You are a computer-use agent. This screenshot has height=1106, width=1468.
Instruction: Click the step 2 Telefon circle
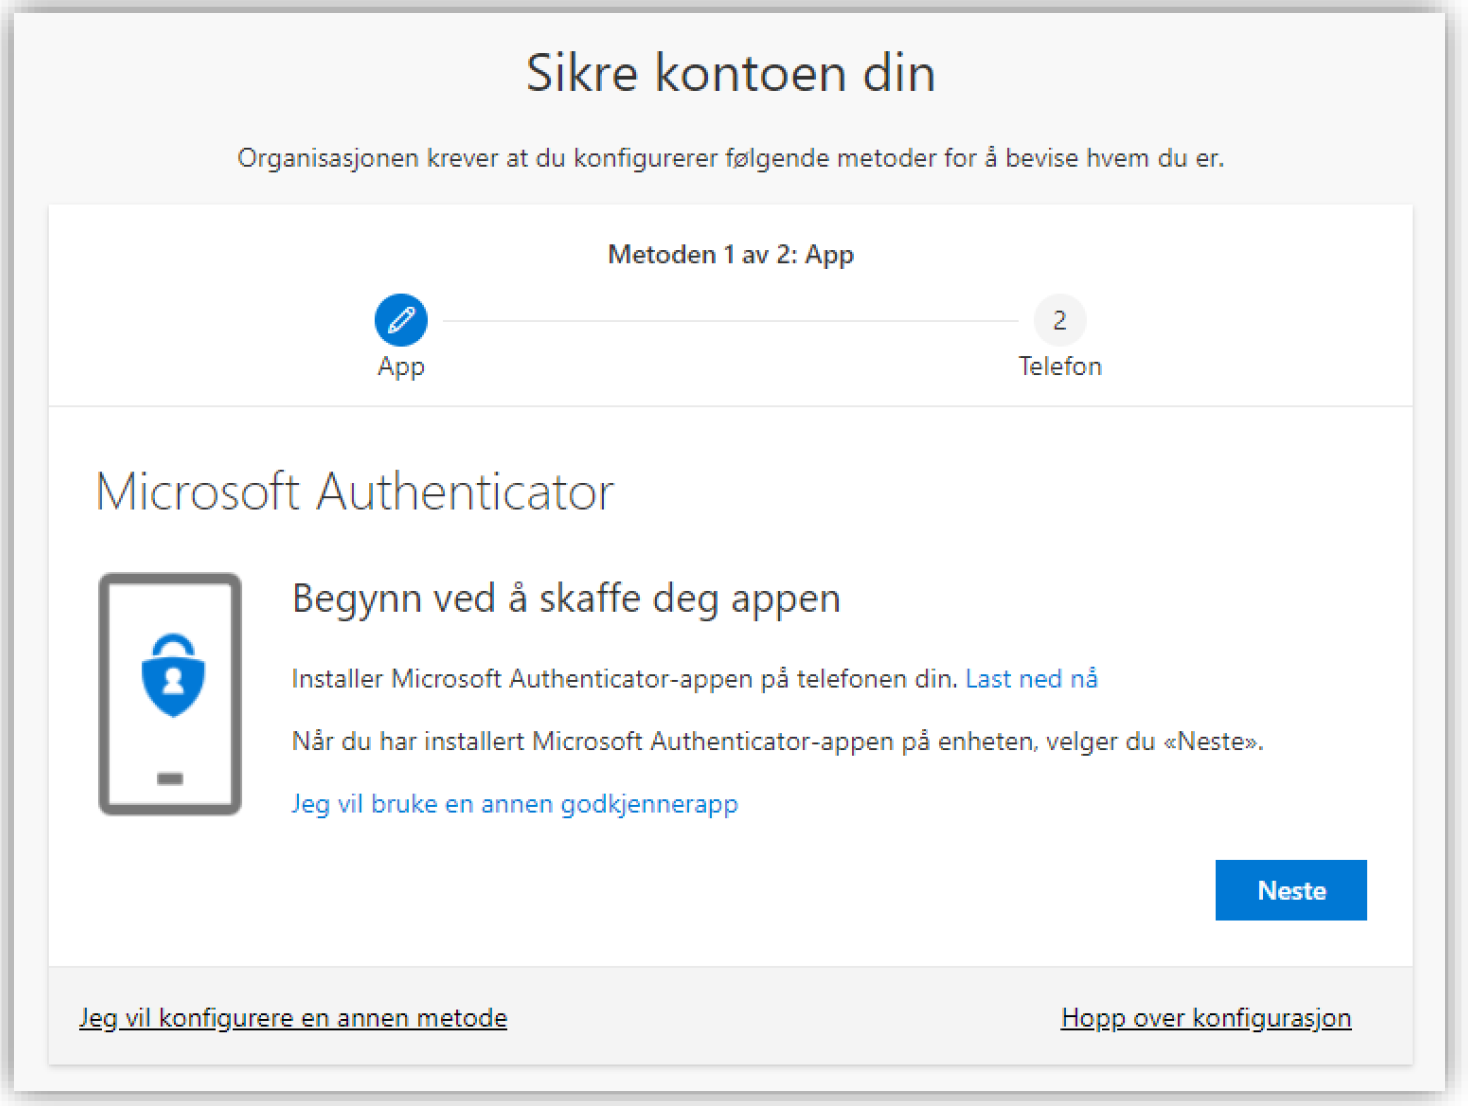tap(1060, 320)
